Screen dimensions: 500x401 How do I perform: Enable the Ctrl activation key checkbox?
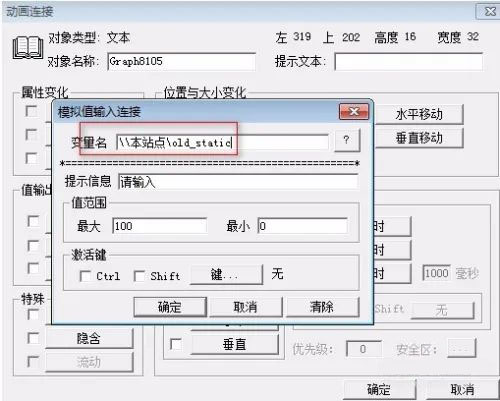pos(85,276)
